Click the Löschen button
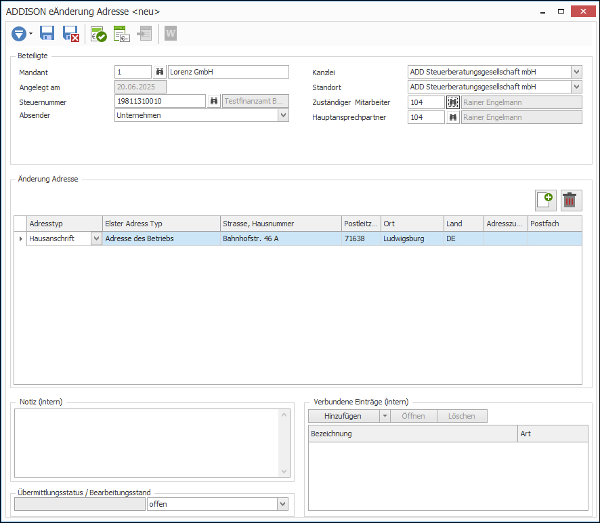600x523 pixels. coord(462,416)
